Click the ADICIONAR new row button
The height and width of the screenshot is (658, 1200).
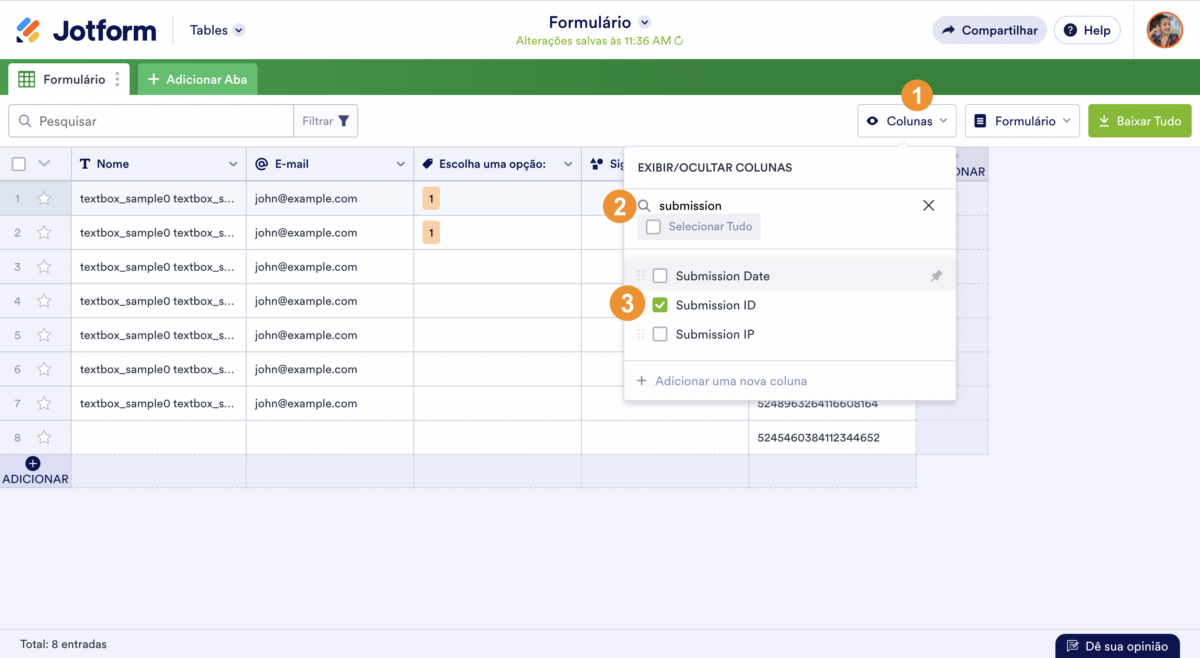[x=35, y=471]
